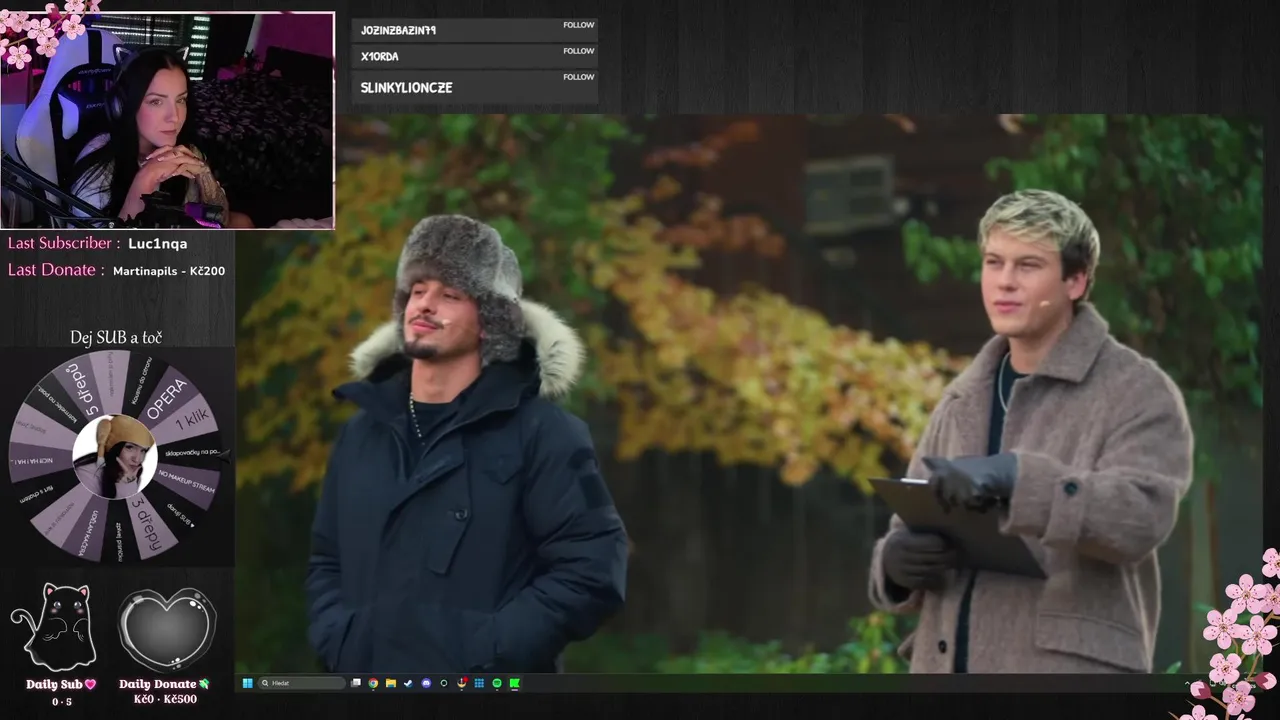Click the 'Dej SUB a toč' heading
Viewport: 1280px width, 720px height.
click(x=116, y=337)
